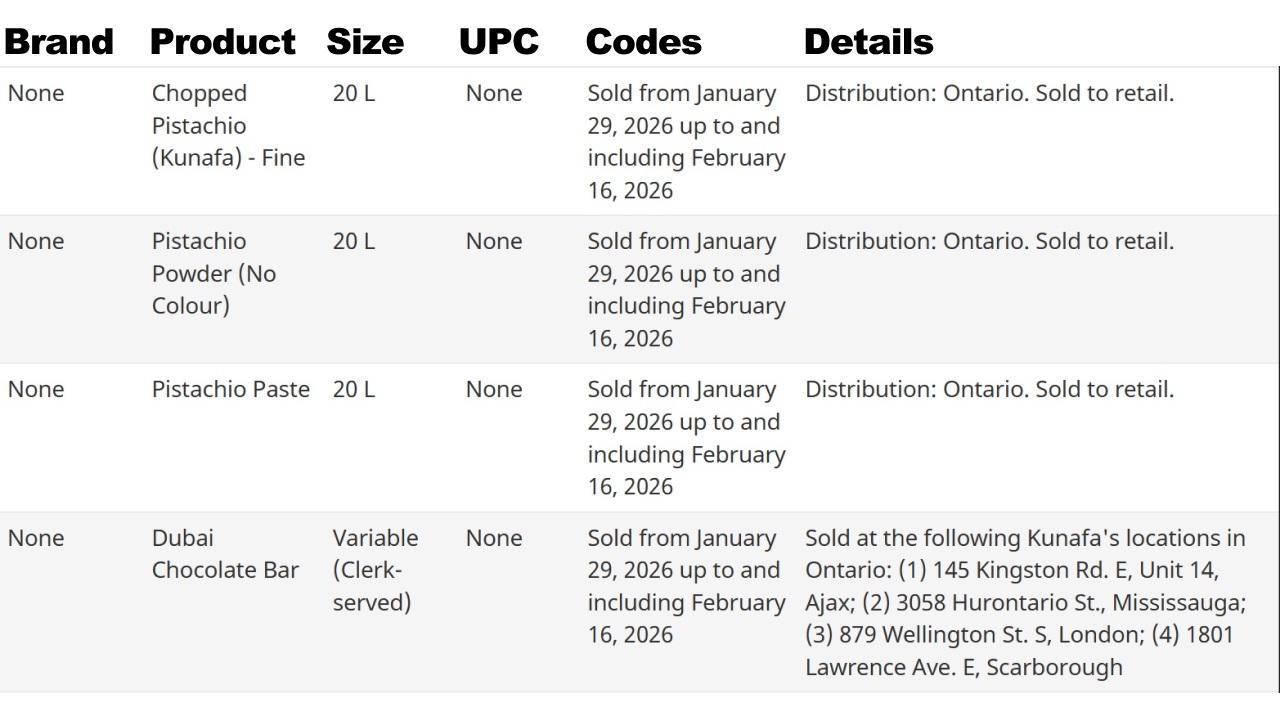Click the Brand column header

60,42
